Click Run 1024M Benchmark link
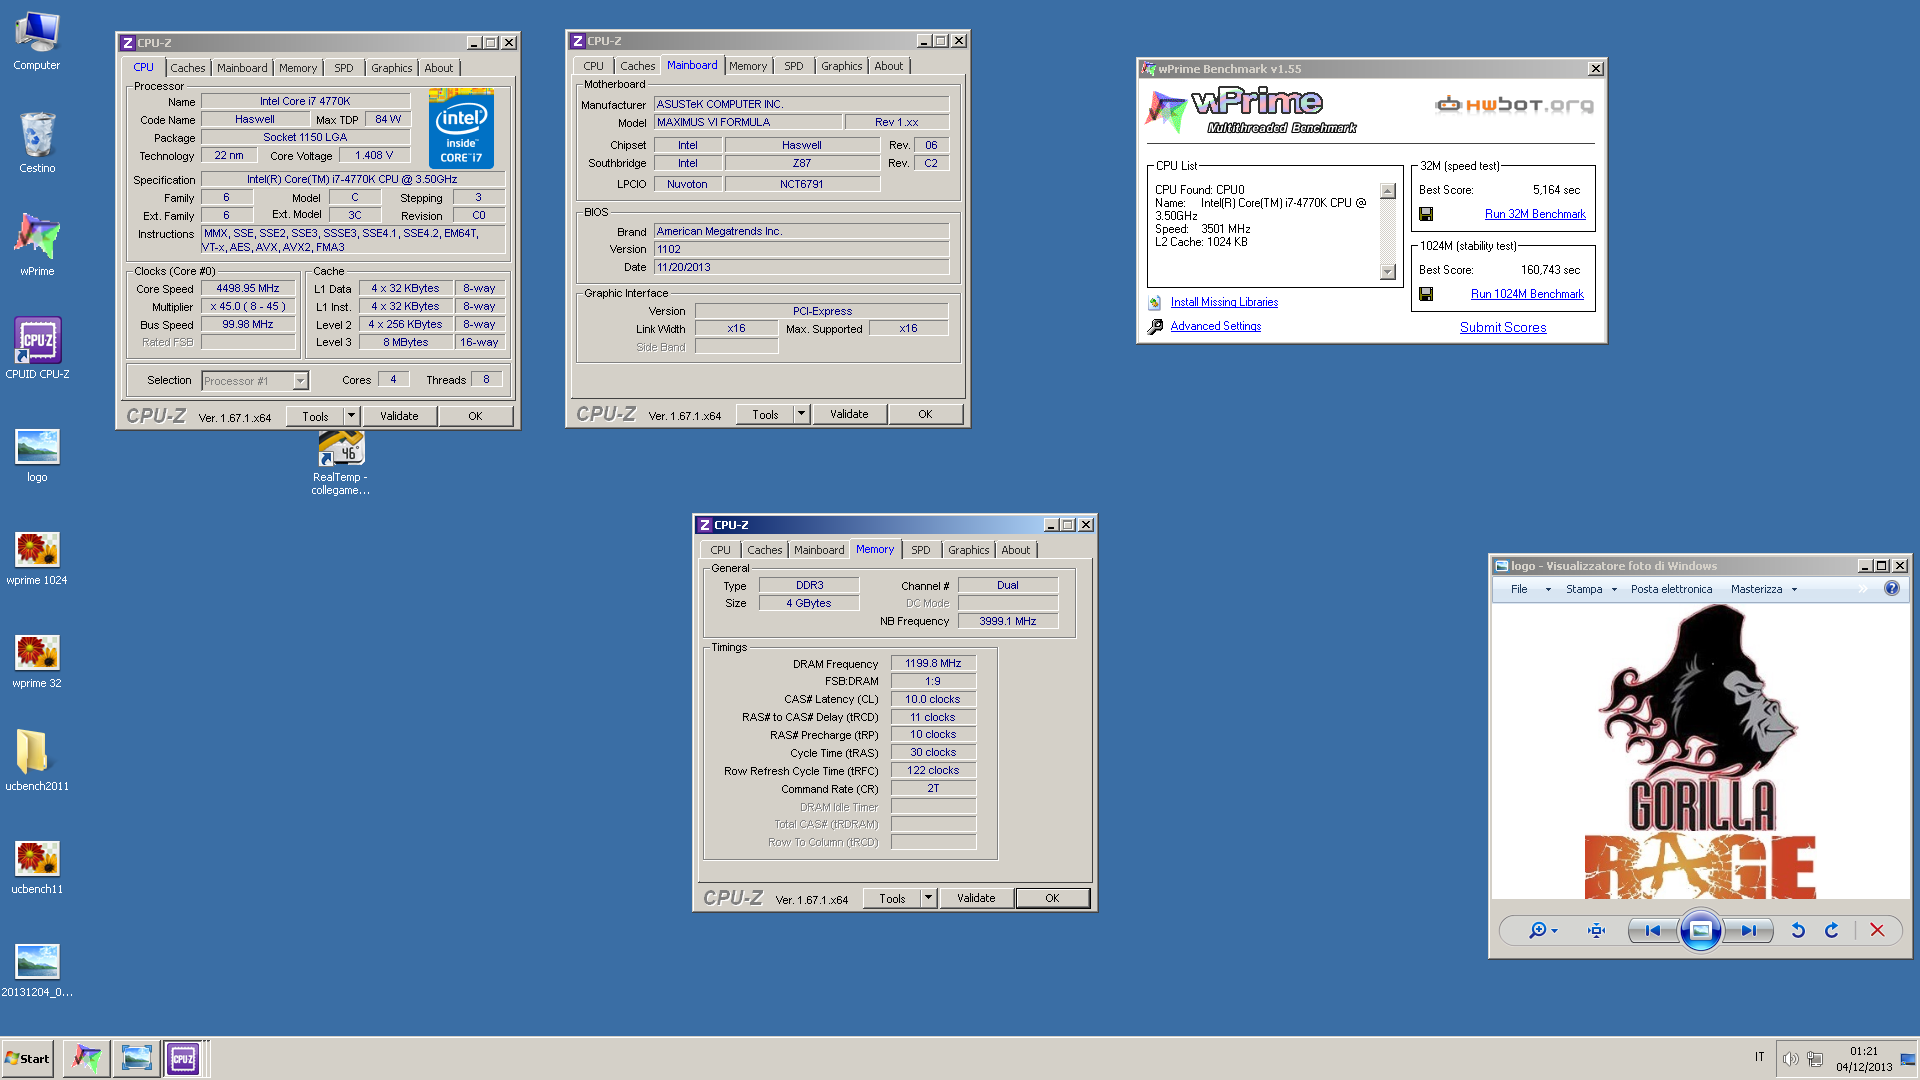Viewport: 1920px width, 1080px height. (1527, 294)
